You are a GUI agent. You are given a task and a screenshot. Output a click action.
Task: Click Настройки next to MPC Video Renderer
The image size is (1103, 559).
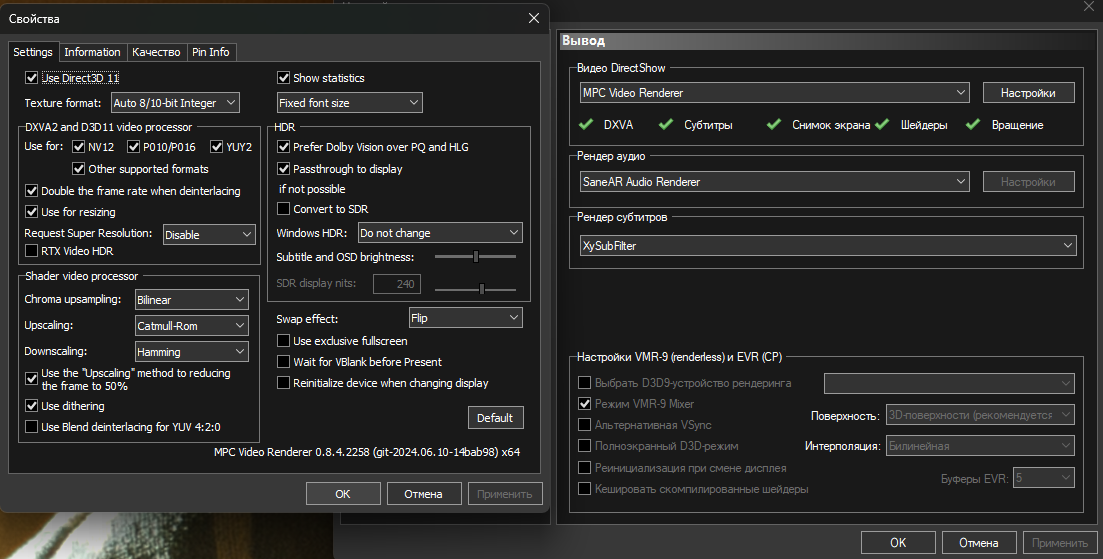click(1028, 93)
